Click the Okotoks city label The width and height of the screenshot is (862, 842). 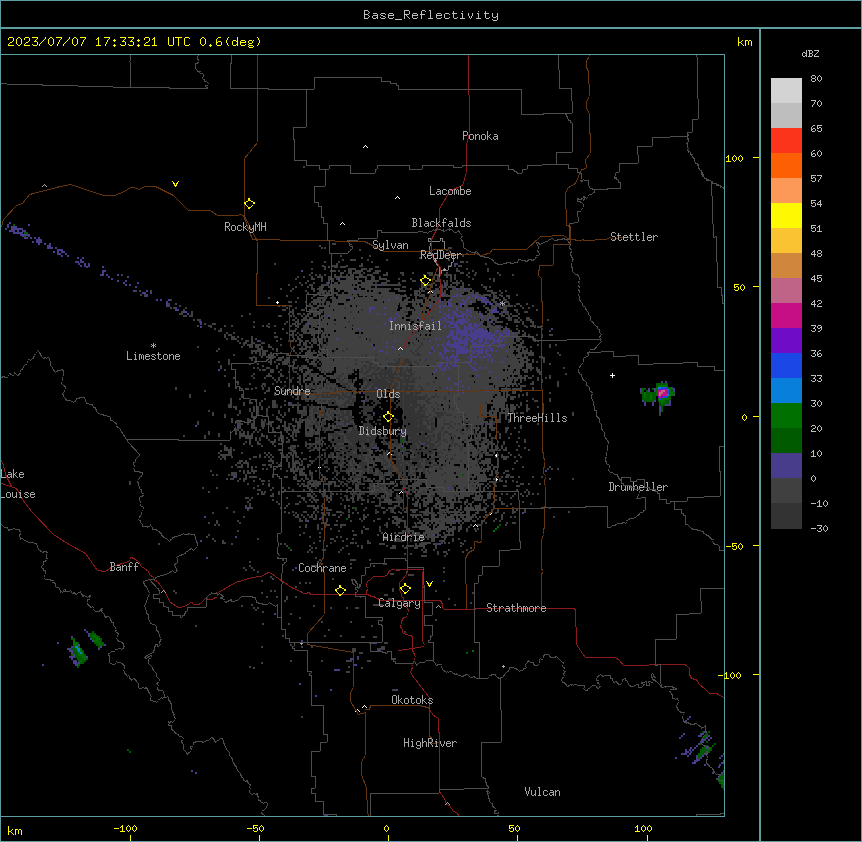(x=412, y=700)
